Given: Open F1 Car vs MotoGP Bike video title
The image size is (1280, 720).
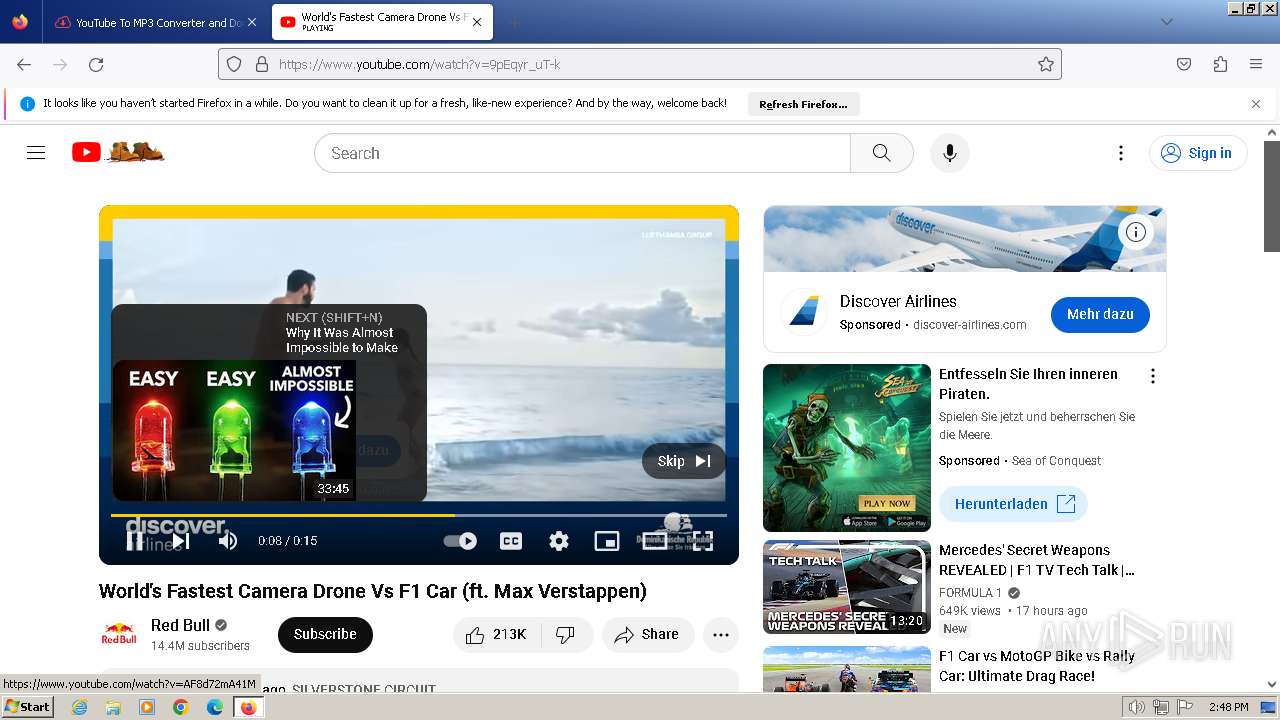Looking at the screenshot, I should tap(1037, 666).
